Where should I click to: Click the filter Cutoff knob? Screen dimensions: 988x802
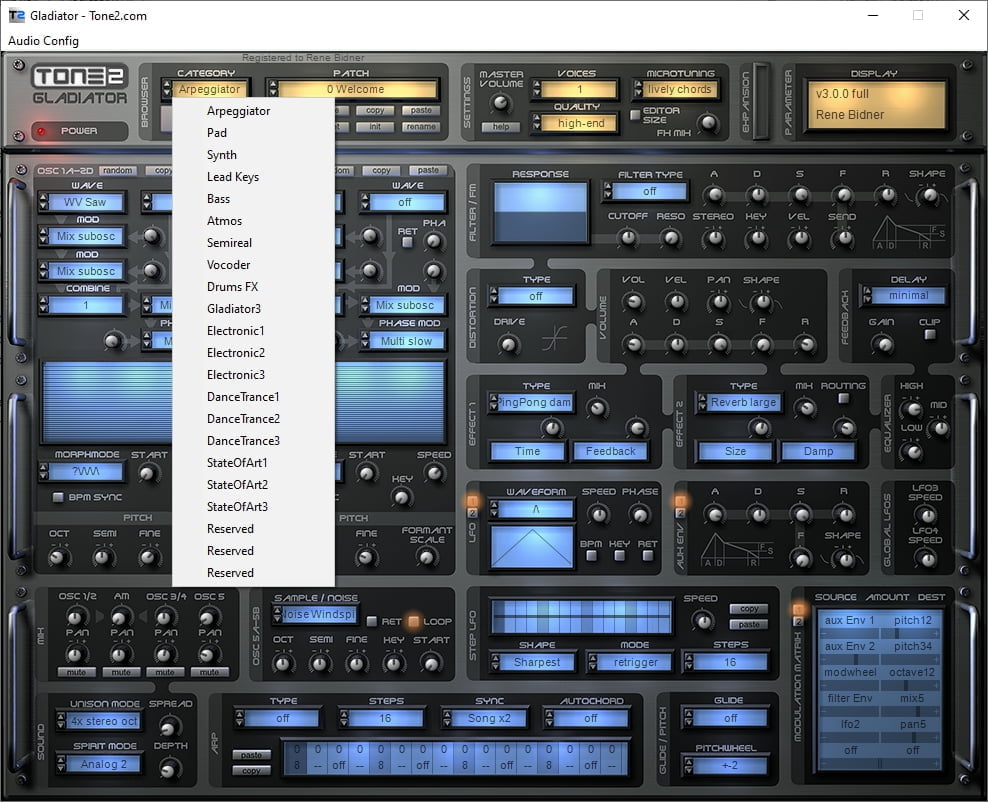coord(627,238)
